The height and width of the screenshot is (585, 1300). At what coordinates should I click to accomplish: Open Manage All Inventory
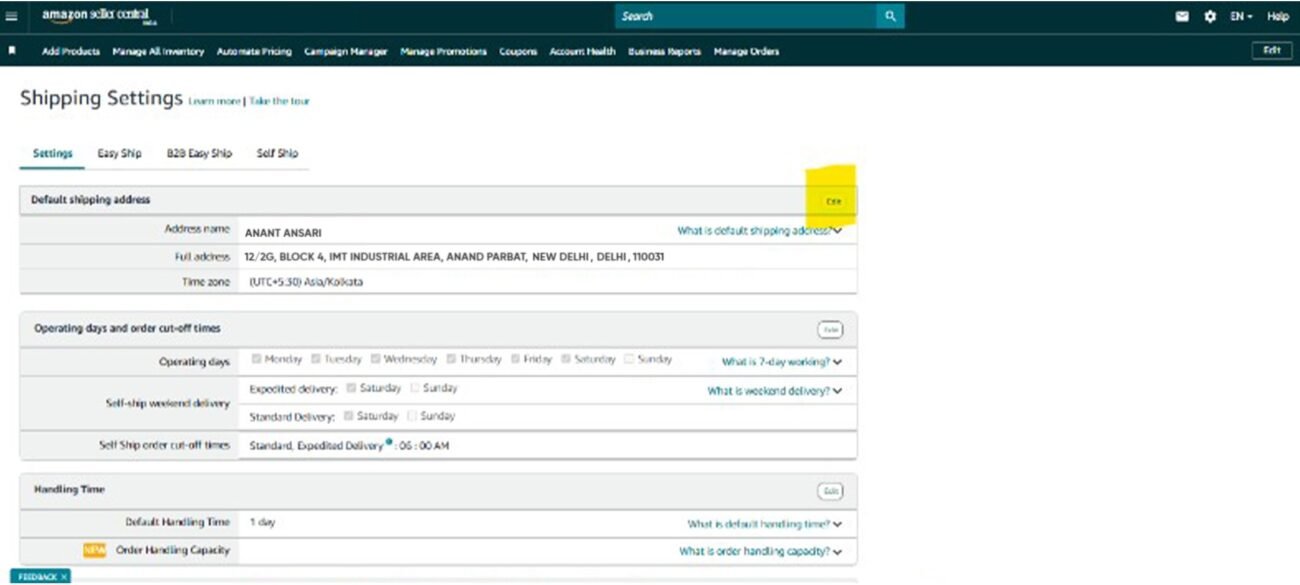tap(158, 52)
